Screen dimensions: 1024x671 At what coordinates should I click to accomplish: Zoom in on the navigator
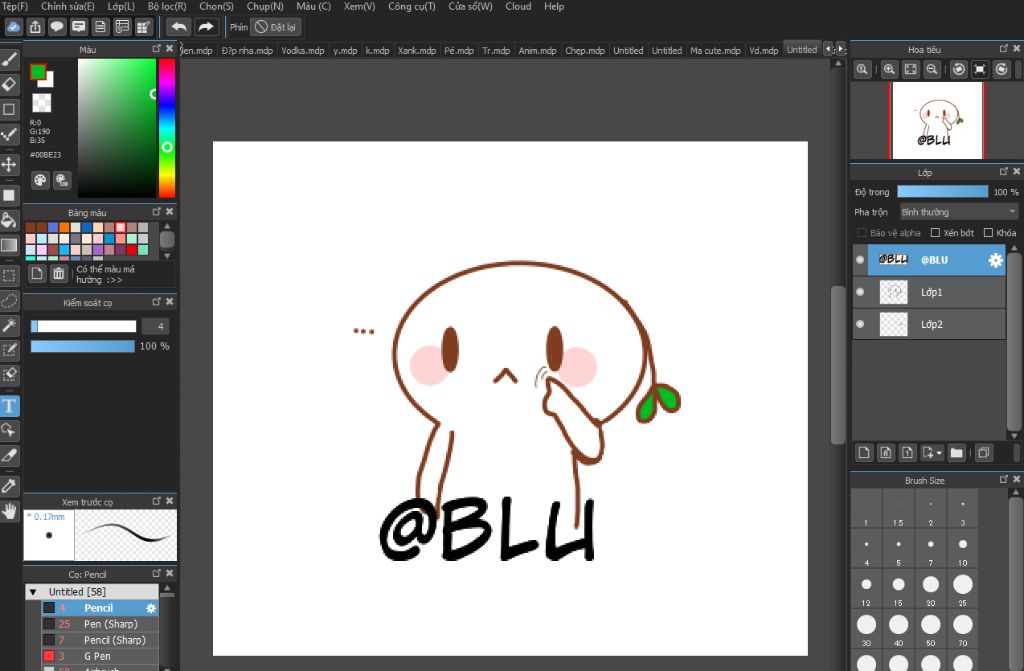click(889, 69)
